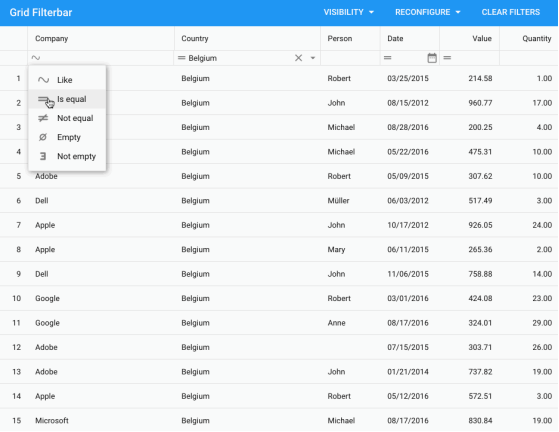Choose the Not empty operator
The width and height of the screenshot is (559, 432).
tap(67, 156)
